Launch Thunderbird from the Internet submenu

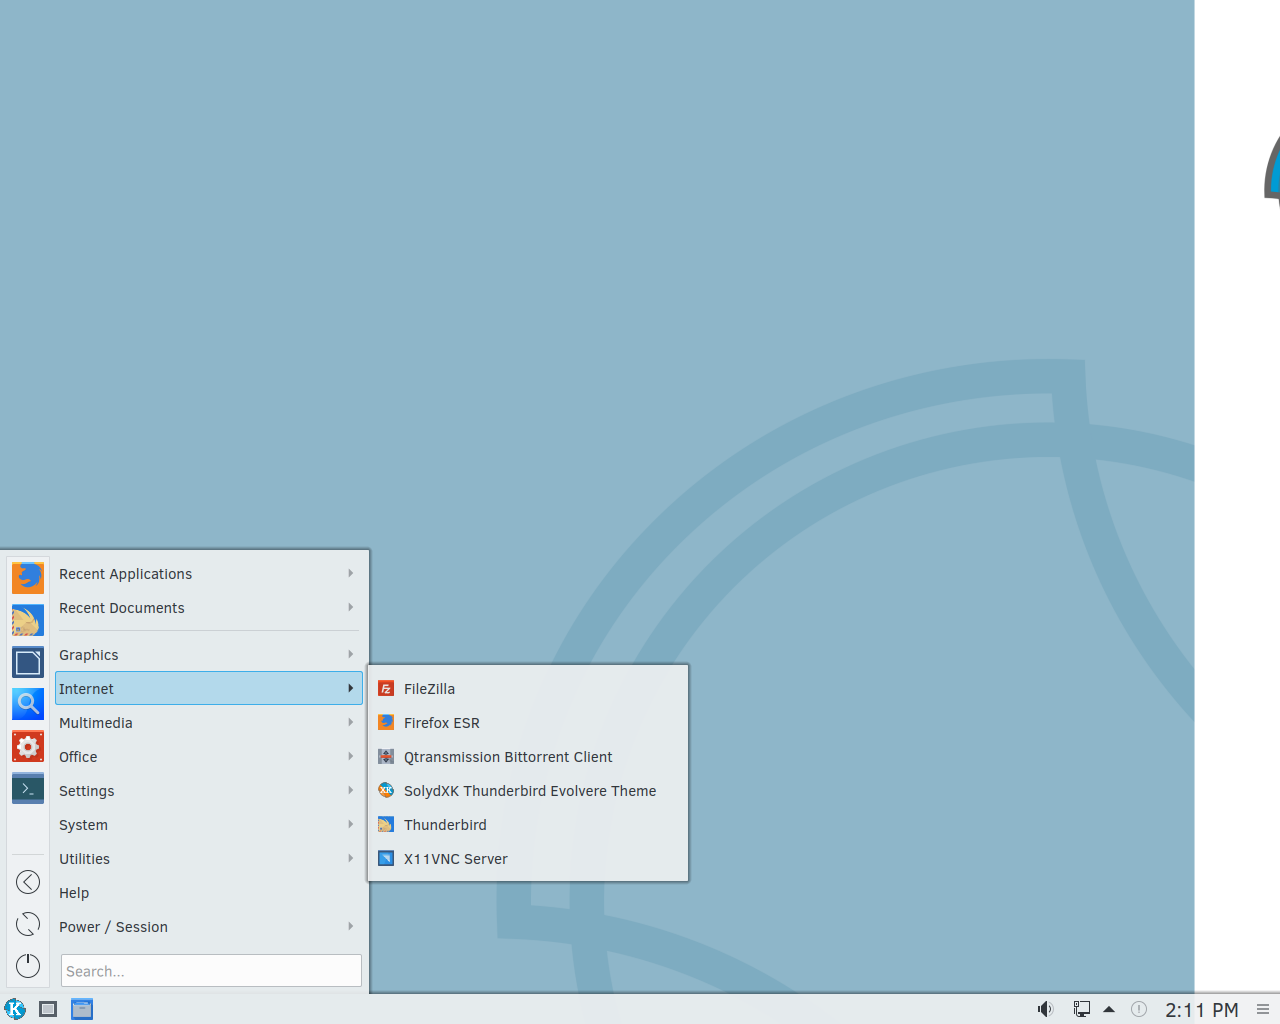pyautogui.click(x=528, y=825)
